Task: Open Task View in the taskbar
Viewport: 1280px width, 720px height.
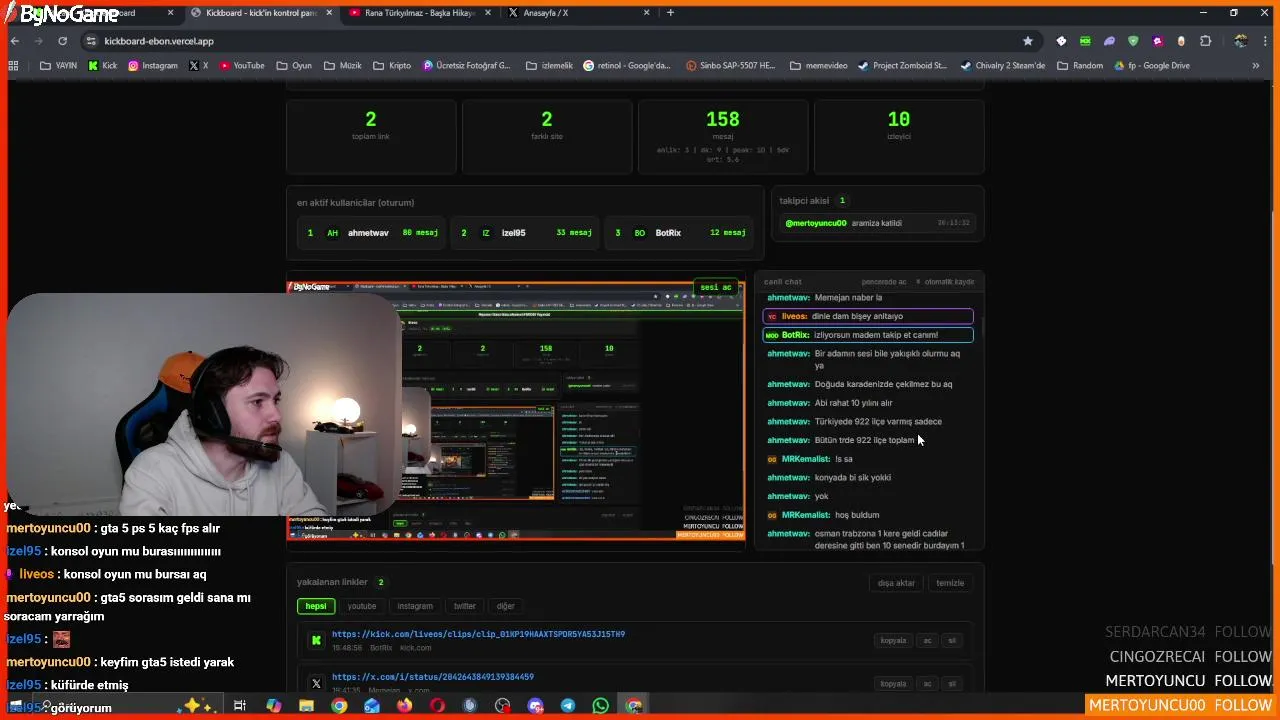Action: pos(240,706)
